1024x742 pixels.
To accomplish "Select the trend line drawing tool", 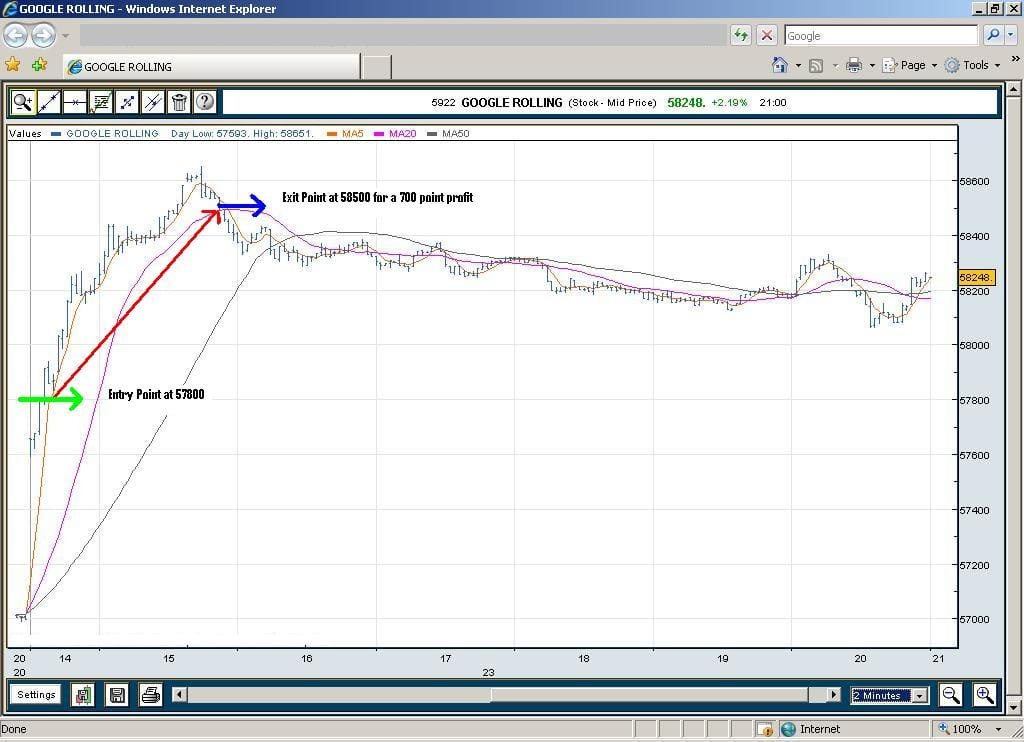I will pos(49,102).
